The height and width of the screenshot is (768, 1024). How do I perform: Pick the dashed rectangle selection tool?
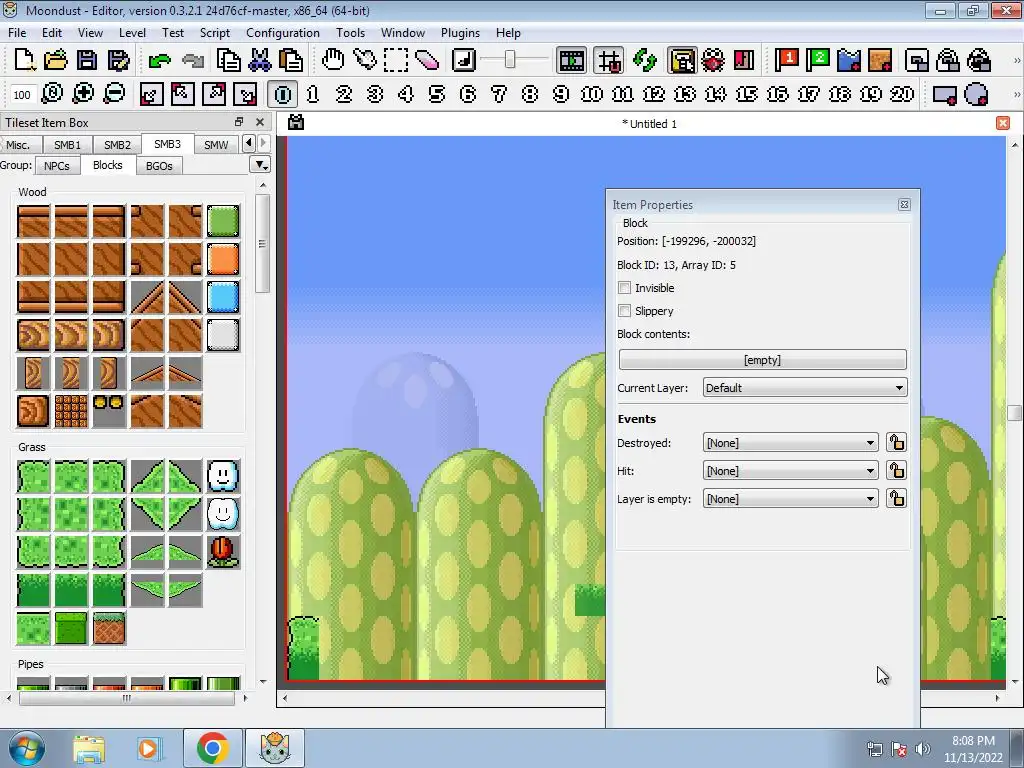(396, 60)
